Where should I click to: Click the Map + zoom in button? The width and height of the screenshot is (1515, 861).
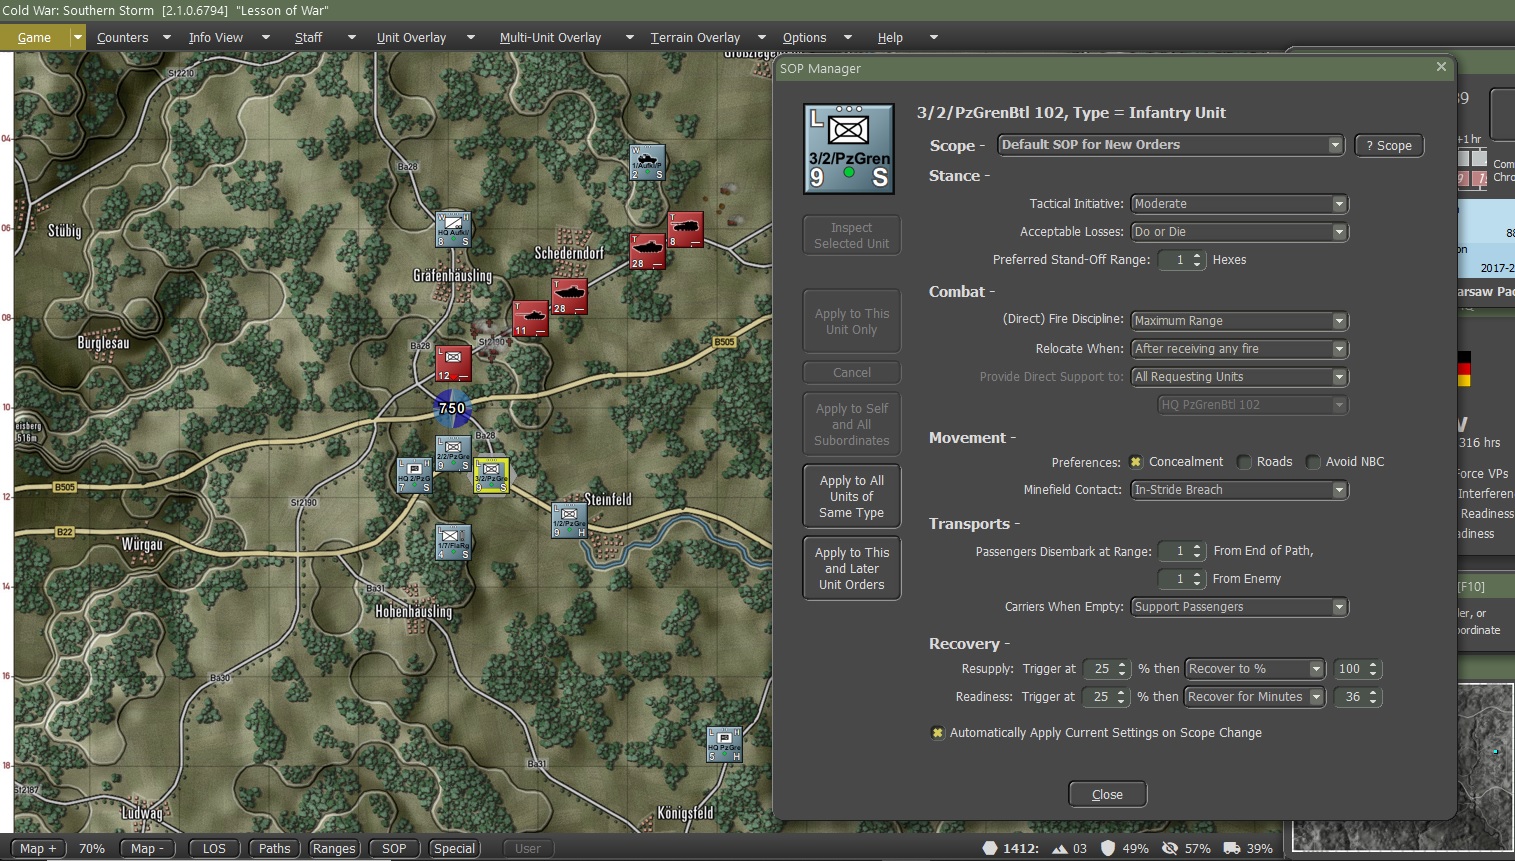point(38,849)
